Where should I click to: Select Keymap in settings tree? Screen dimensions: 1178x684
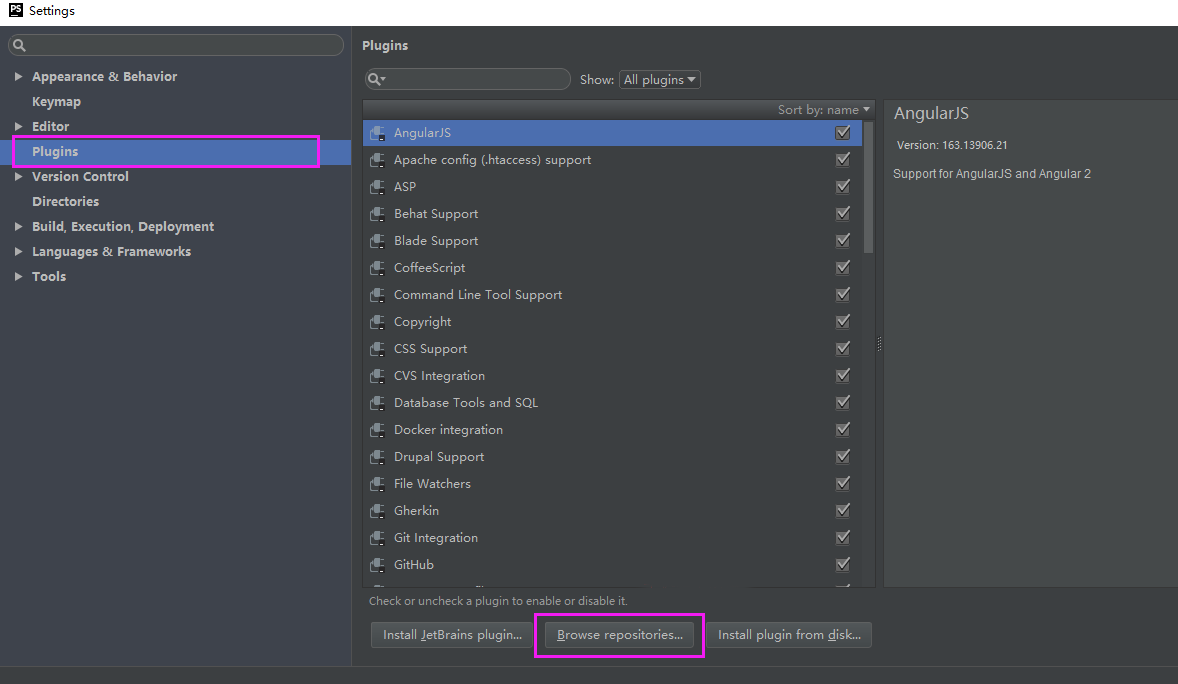click(56, 101)
